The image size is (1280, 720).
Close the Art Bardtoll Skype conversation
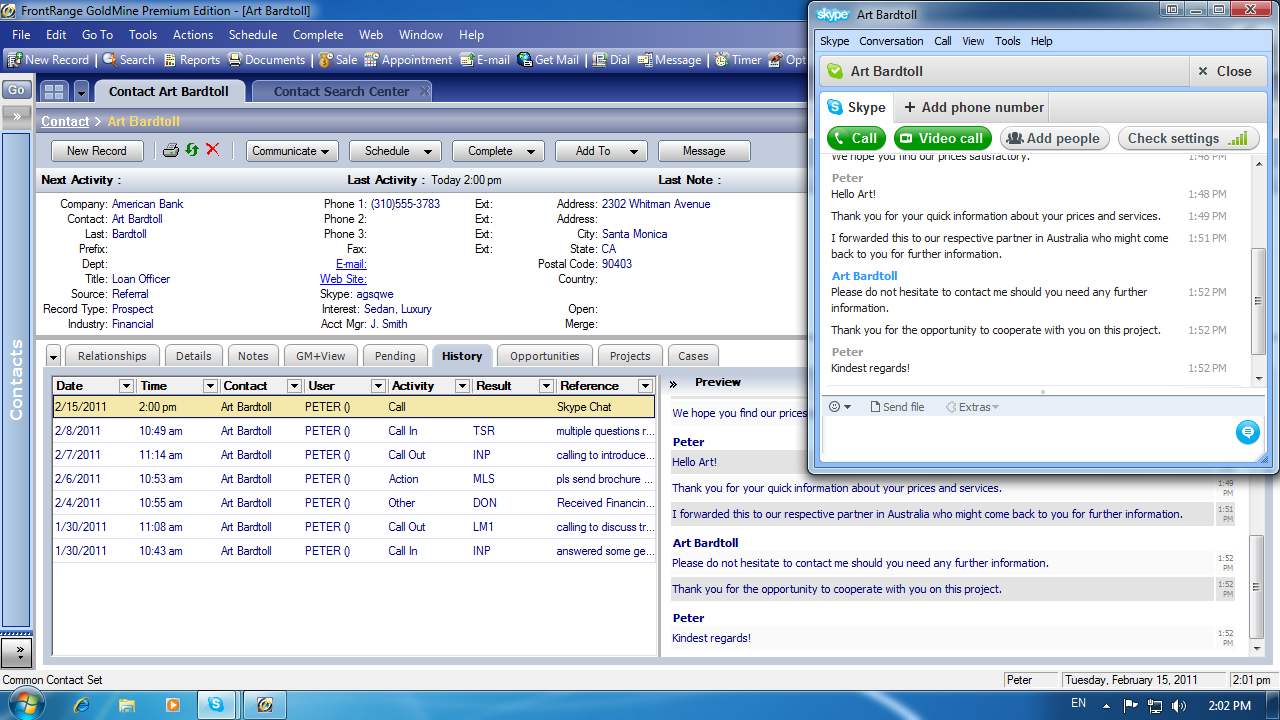coord(1225,71)
